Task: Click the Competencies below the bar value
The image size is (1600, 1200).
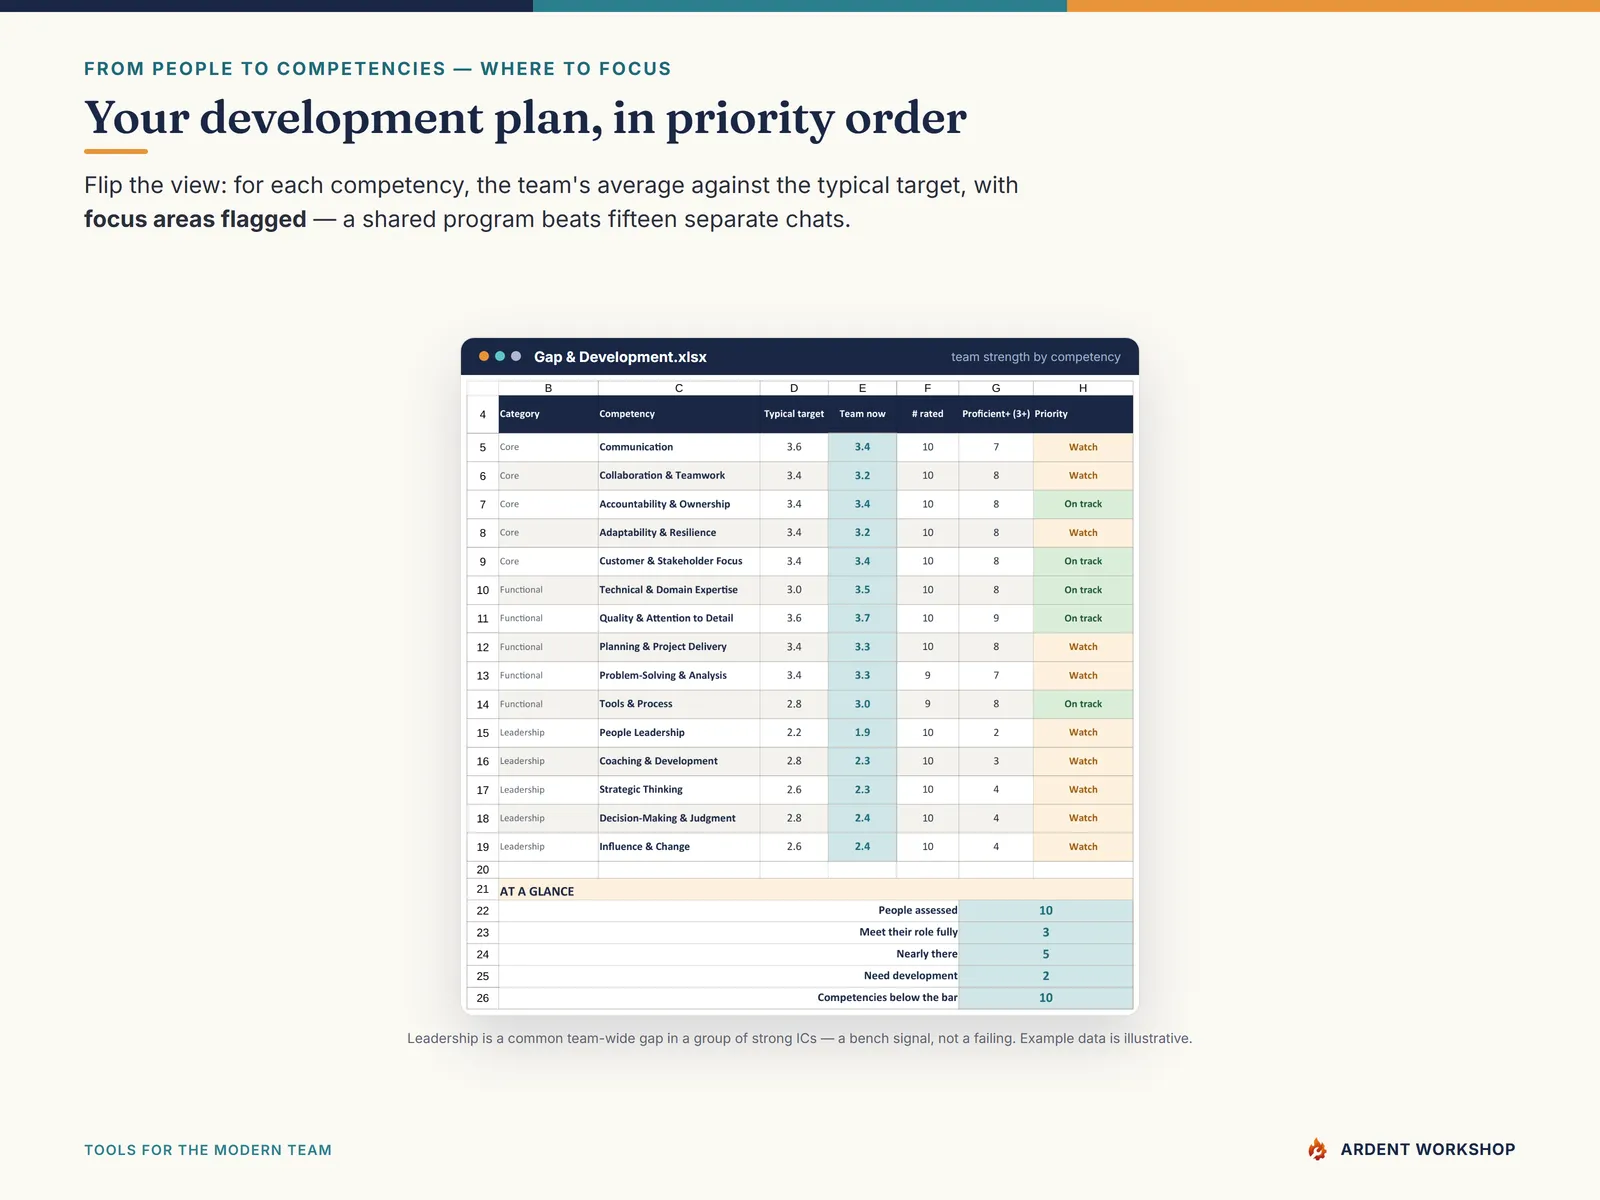Action: [1046, 998]
